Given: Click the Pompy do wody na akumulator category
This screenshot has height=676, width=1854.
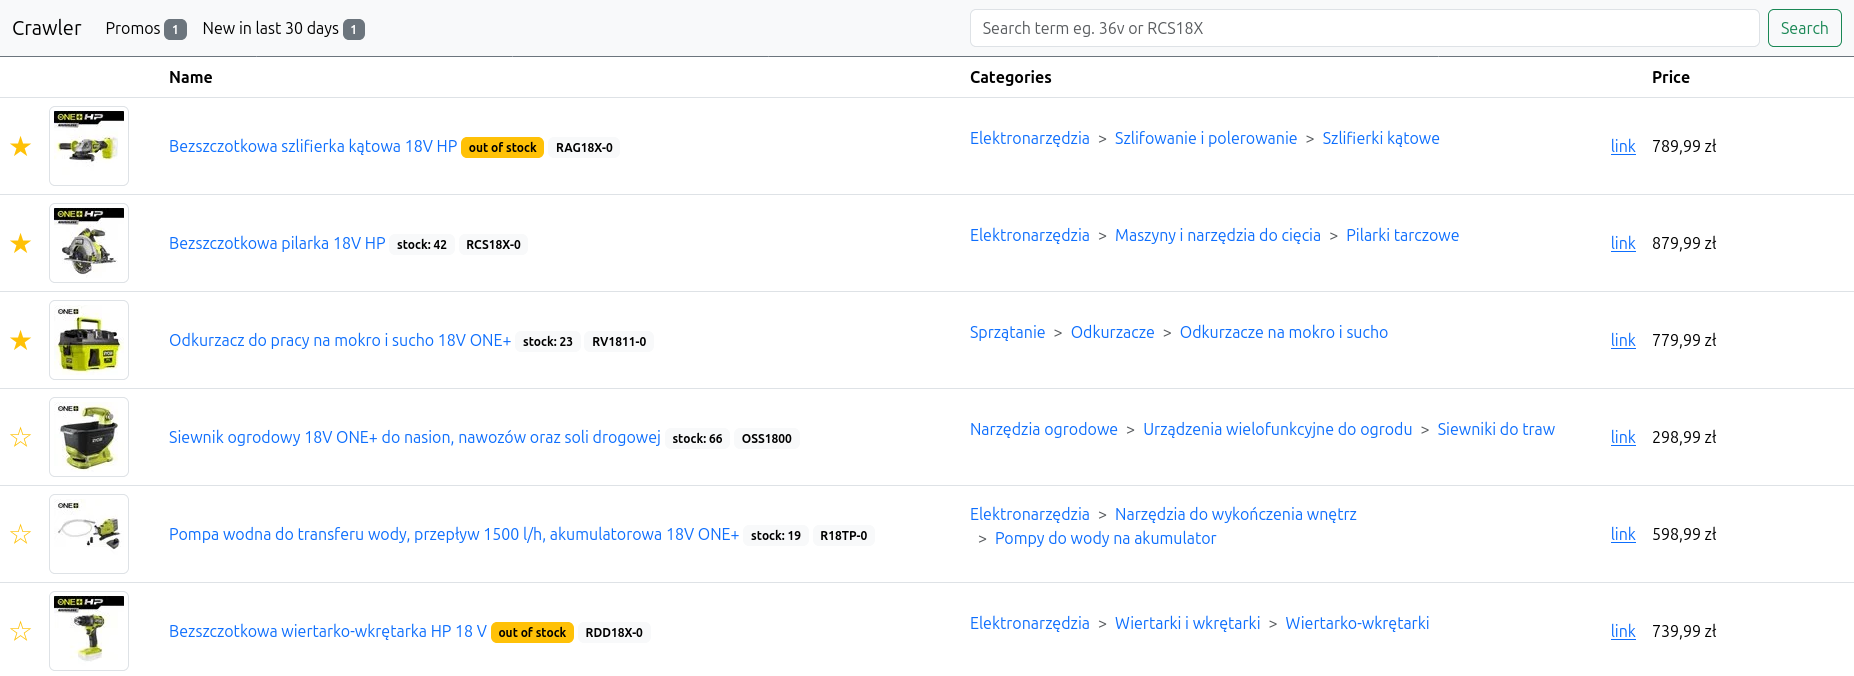Looking at the screenshot, I should (x=1105, y=538).
